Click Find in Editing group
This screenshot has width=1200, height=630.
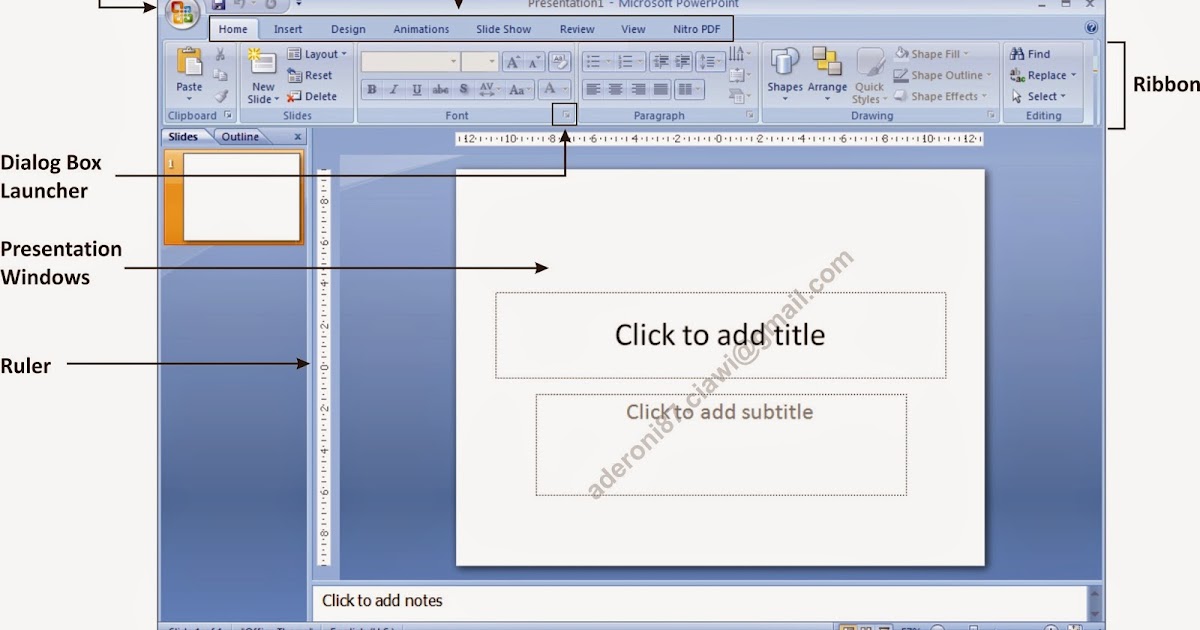(1031, 54)
